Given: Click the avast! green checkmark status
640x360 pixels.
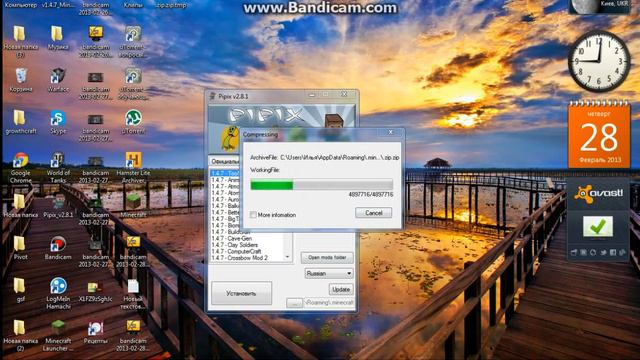Looking at the screenshot, I should (598, 227).
